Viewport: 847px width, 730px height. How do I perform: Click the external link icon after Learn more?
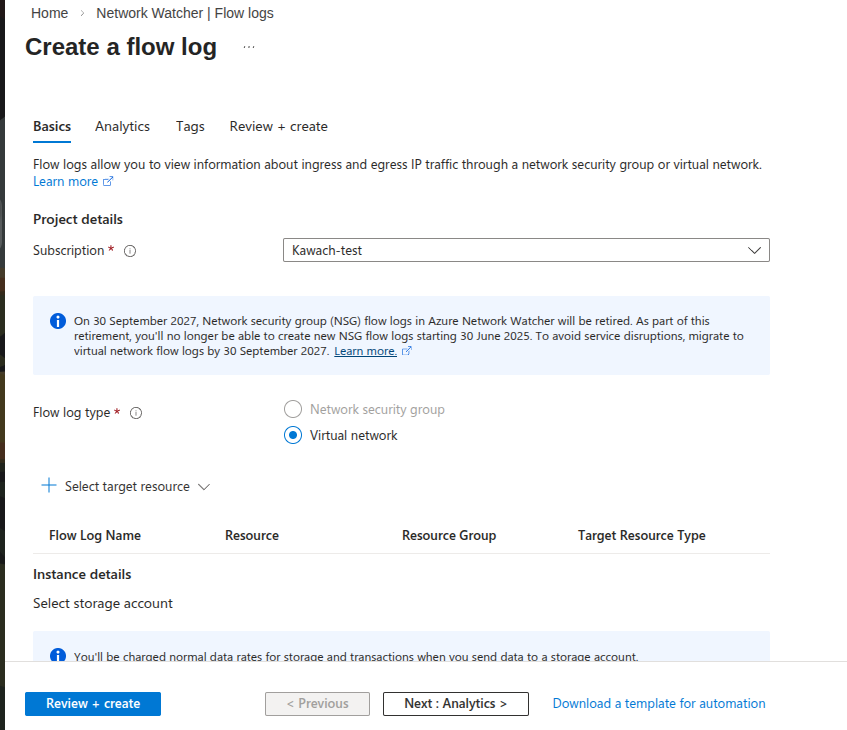point(106,181)
